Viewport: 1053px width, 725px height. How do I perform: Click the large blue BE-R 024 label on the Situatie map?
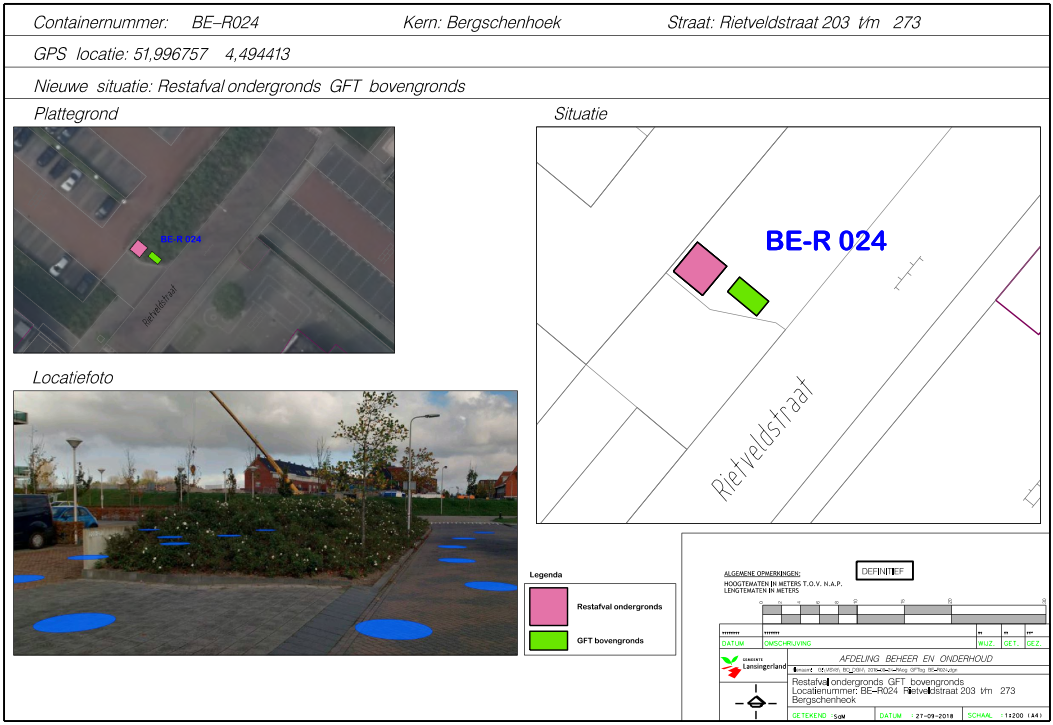(x=825, y=241)
